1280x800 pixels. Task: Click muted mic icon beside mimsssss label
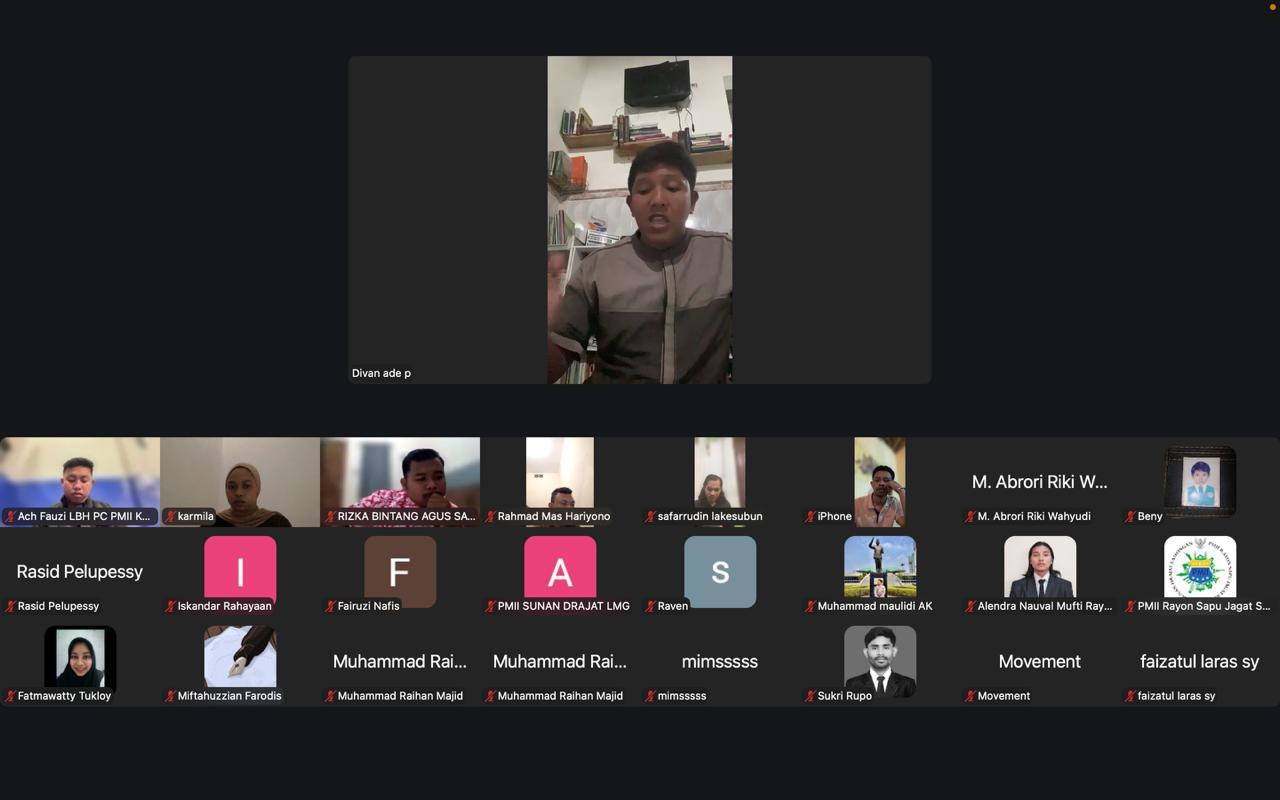pos(651,696)
